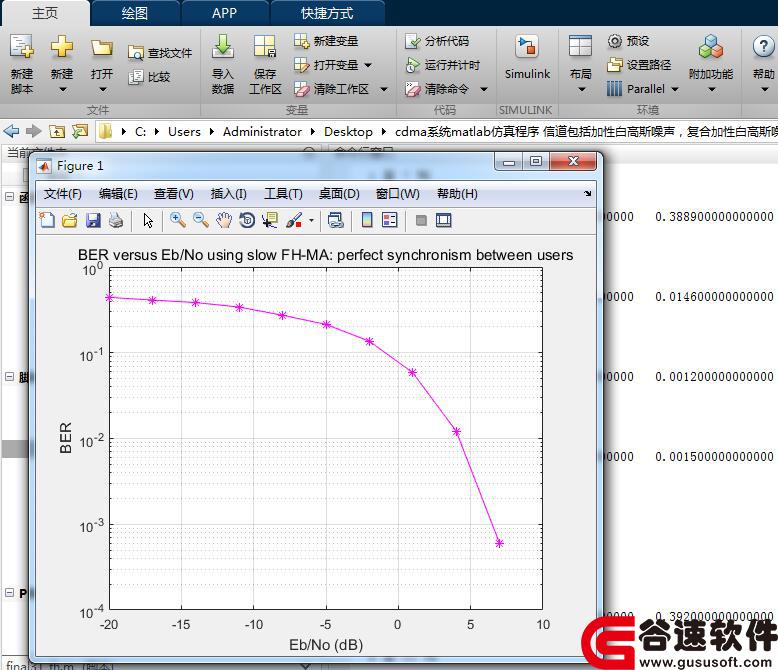Screen dimensions: 778x670
Task: Activate Zoom Out tool in figure
Action: coord(200,220)
